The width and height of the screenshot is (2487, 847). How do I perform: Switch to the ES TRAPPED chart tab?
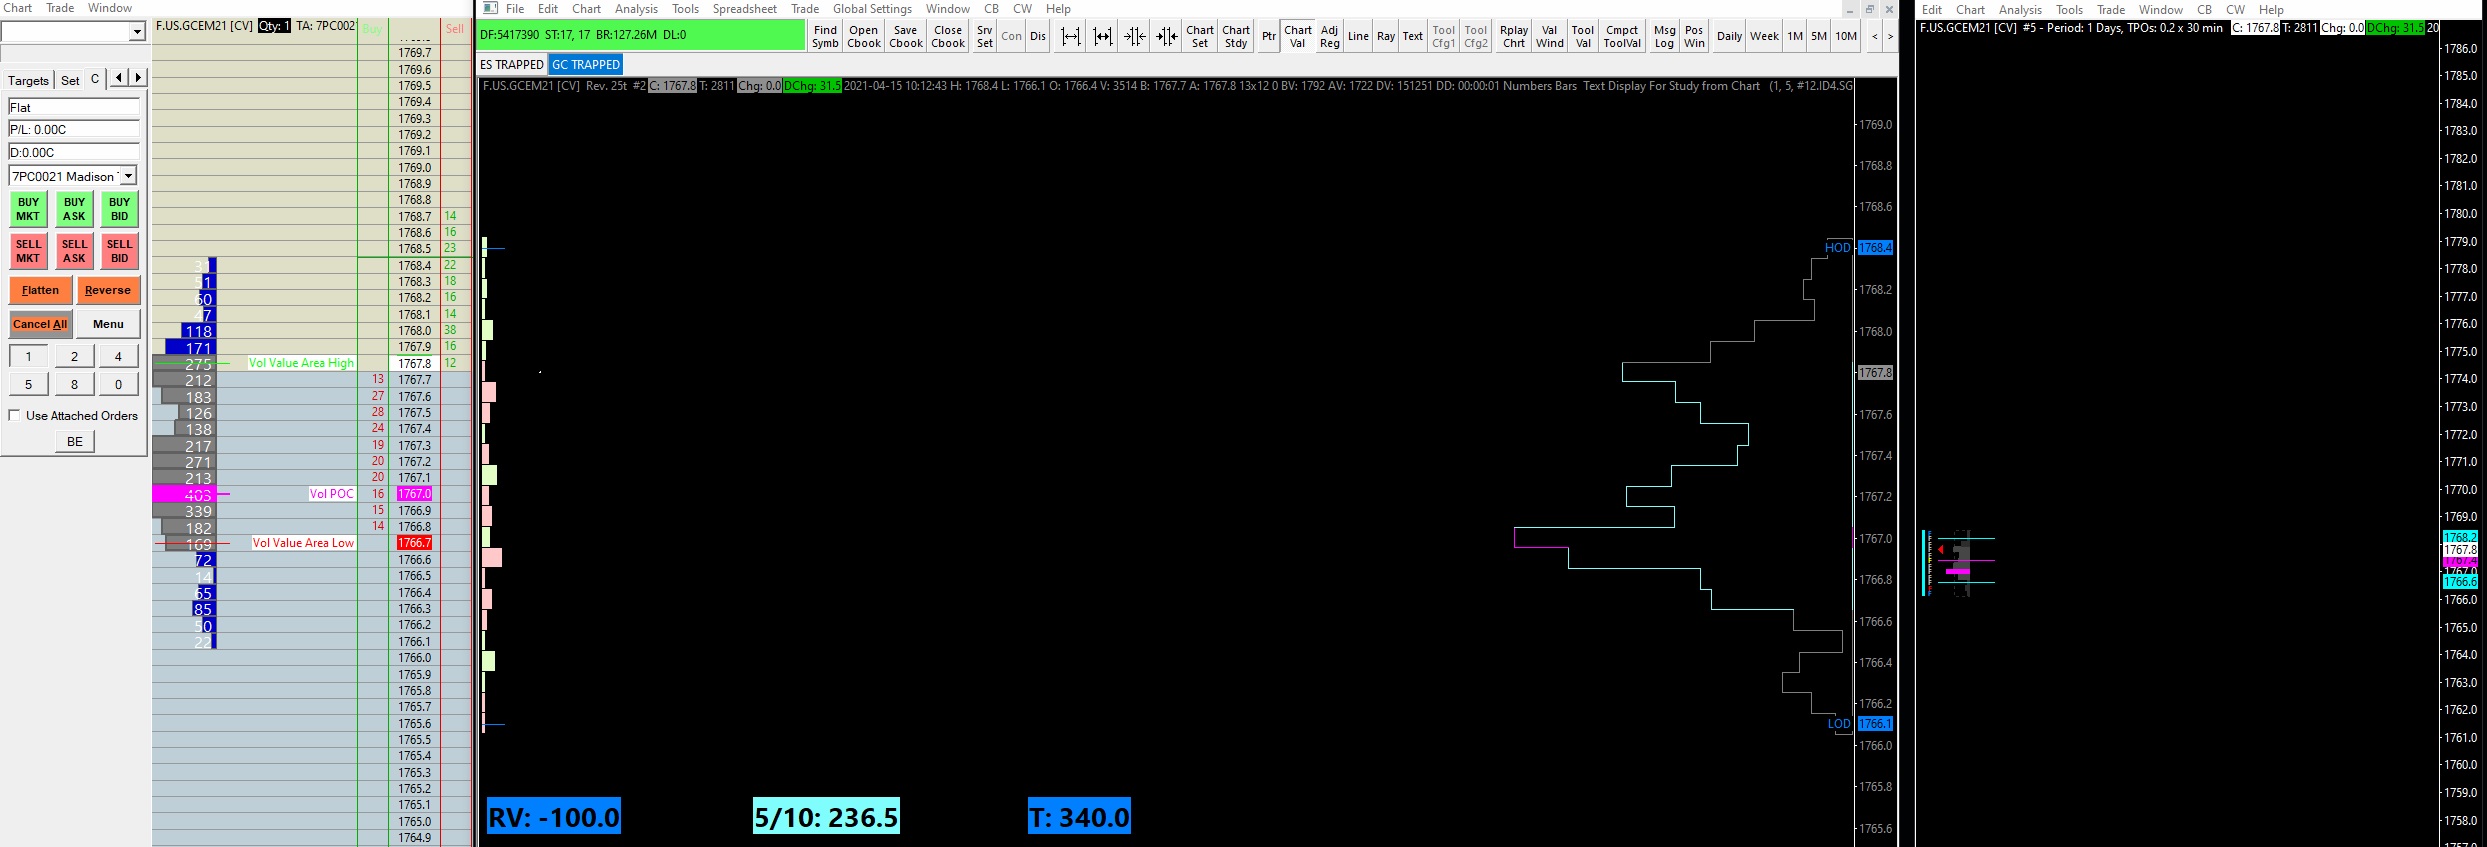(512, 64)
